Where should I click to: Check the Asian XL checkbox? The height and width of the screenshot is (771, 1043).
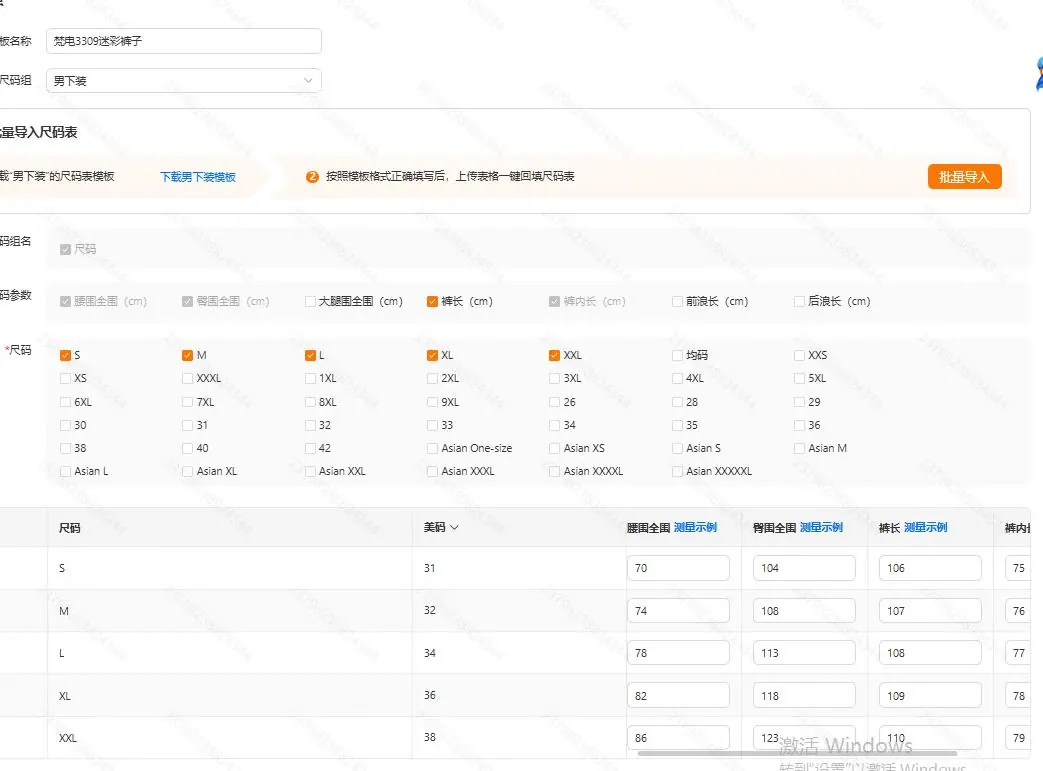[x=188, y=471]
